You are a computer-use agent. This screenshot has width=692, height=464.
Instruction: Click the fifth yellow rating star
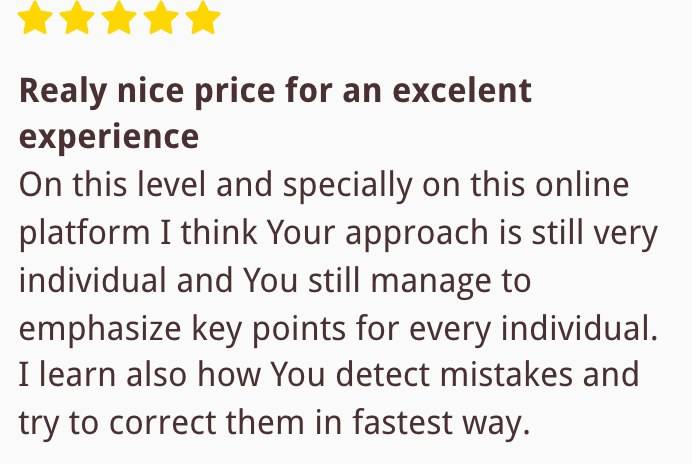pos(203,17)
